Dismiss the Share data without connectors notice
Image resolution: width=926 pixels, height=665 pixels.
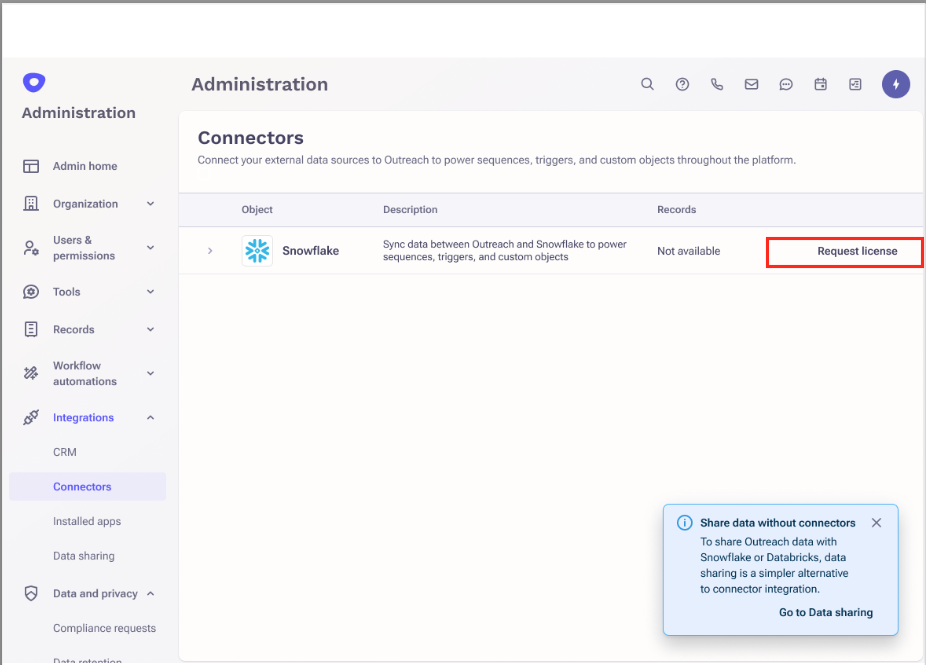(876, 523)
